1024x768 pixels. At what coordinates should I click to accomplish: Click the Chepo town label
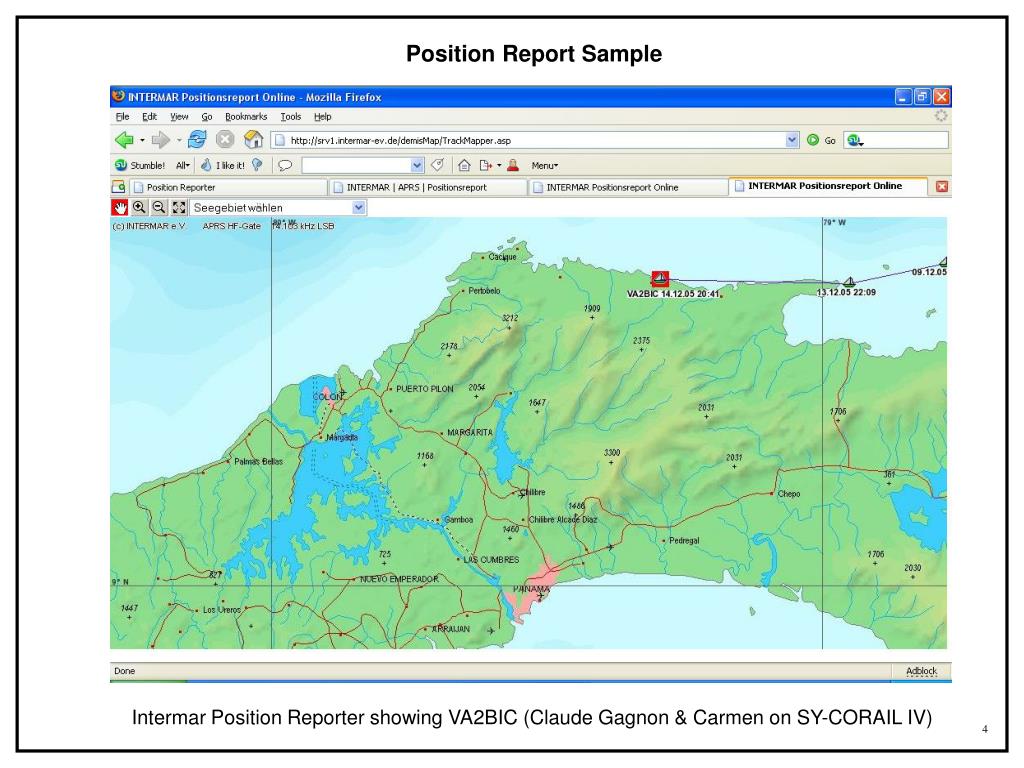pos(789,494)
